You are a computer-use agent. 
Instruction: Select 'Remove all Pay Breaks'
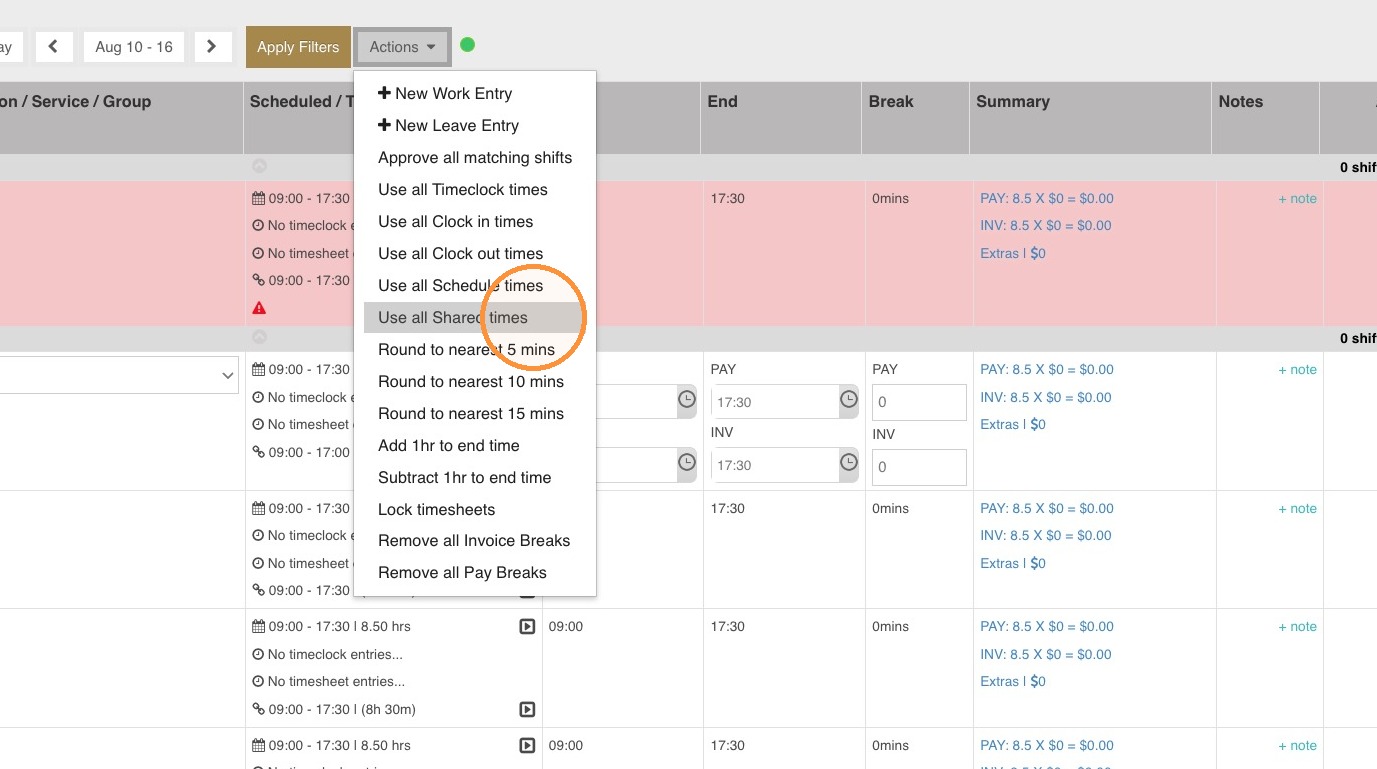click(475, 573)
